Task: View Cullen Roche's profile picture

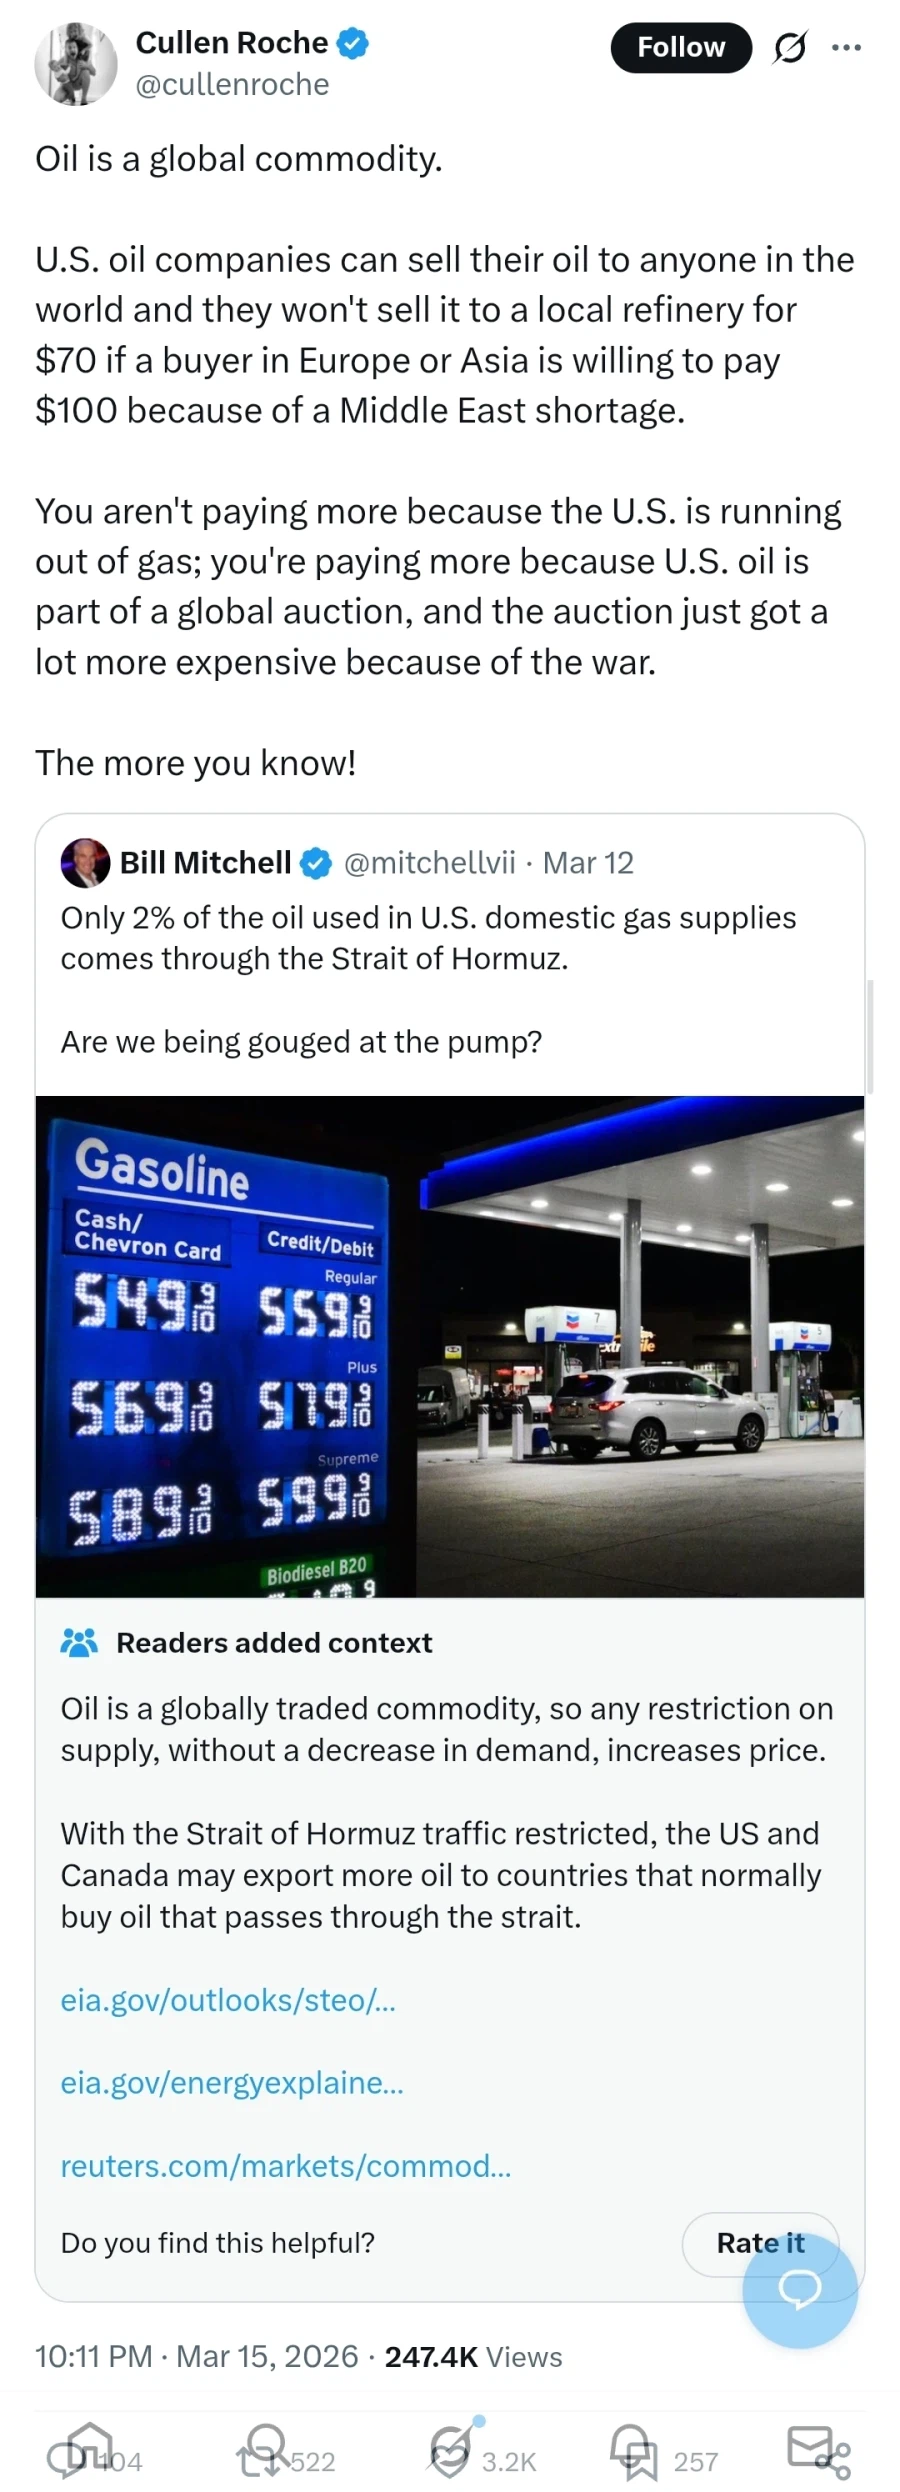Action: [75, 64]
